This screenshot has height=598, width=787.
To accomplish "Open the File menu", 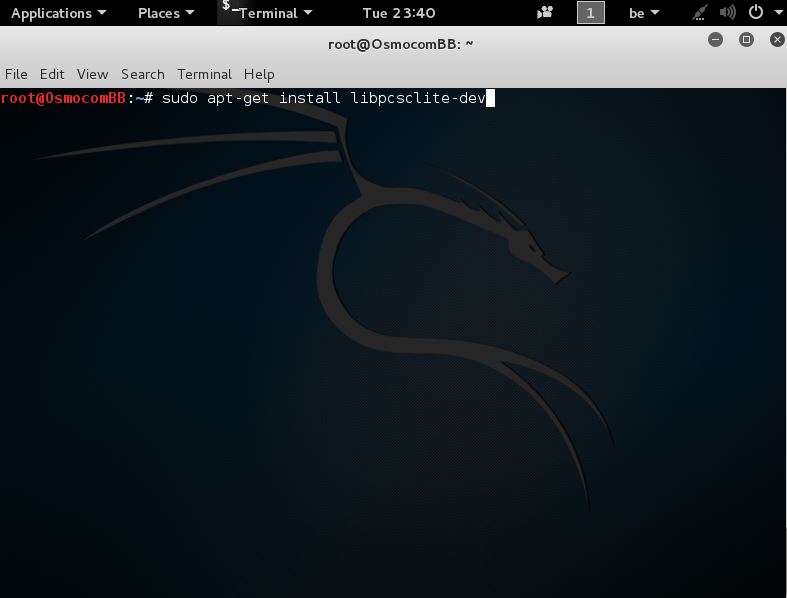I will [x=16, y=74].
